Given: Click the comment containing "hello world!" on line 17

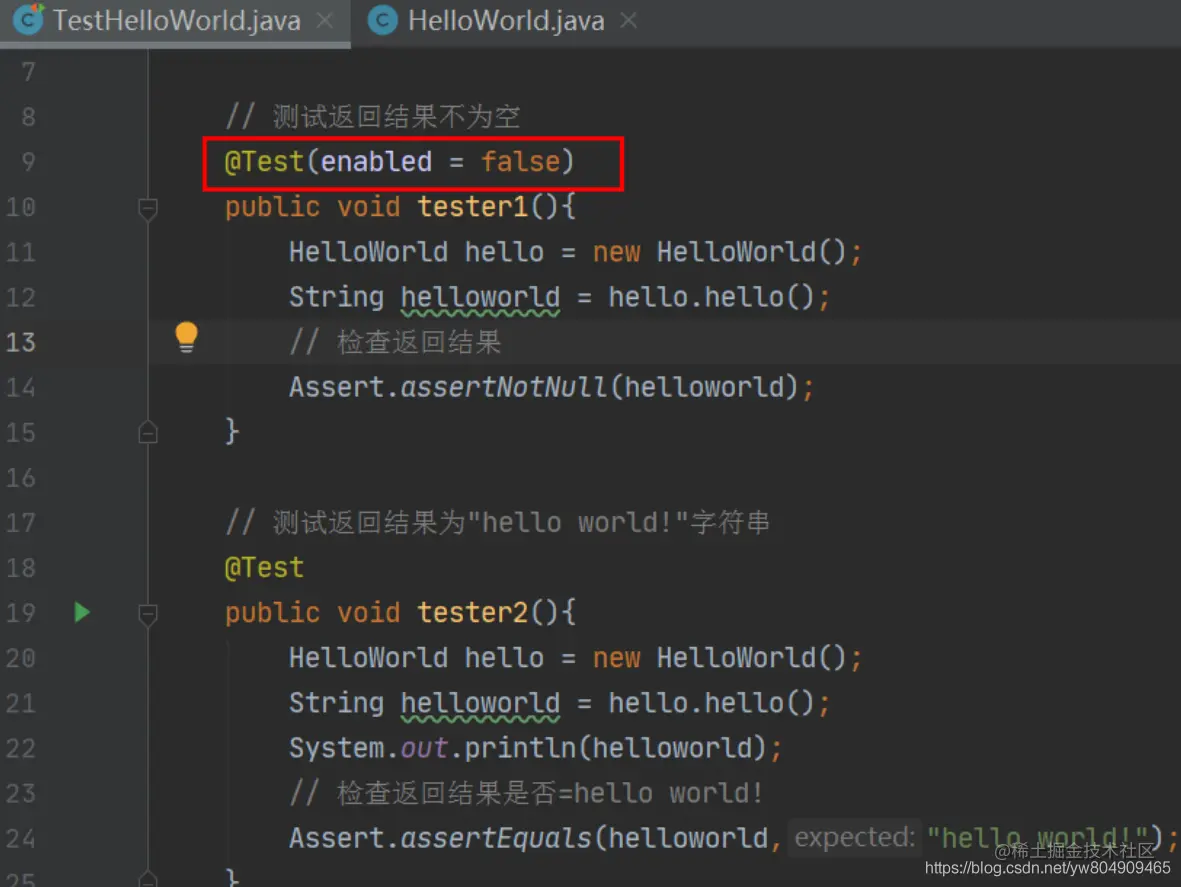Looking at the screenshot, I should click(x=497, y=523).
